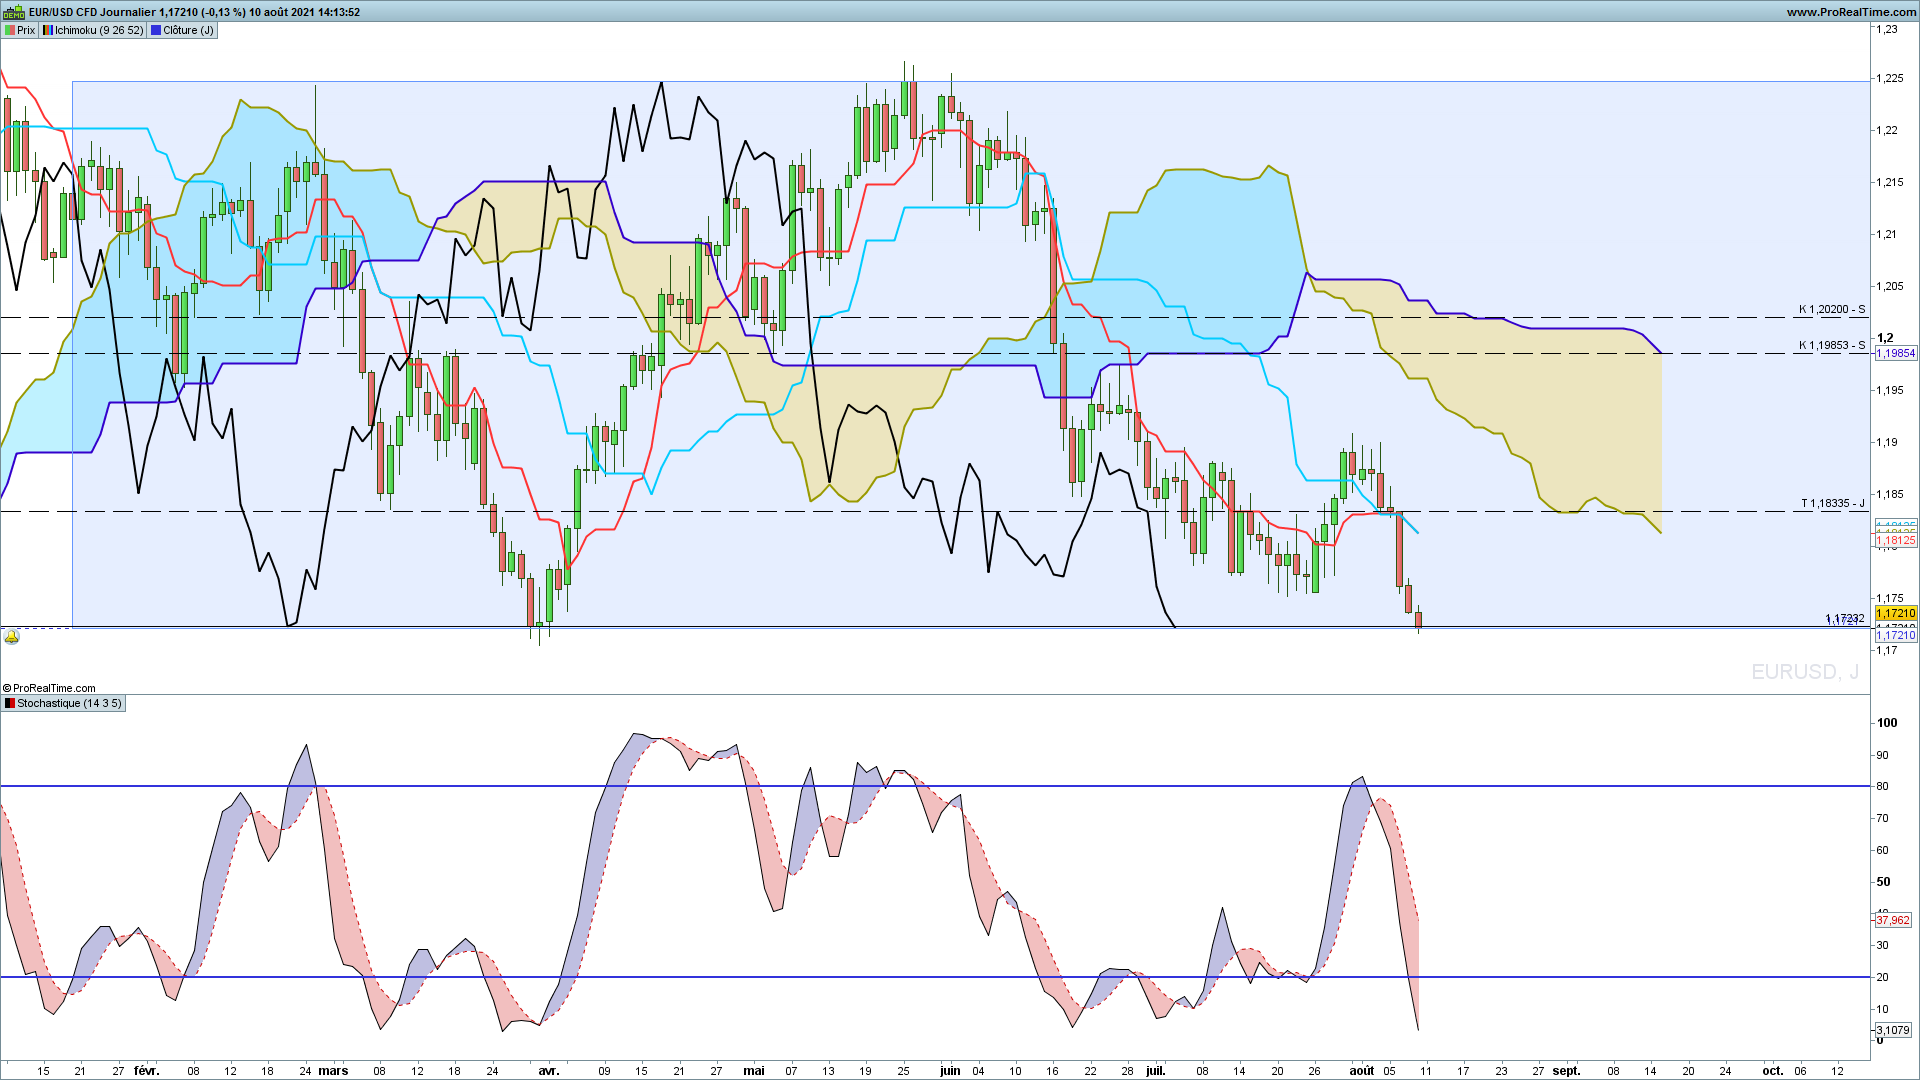Viewport: 1920px width, 1080px height.
Task: Click the yellow alert bell icon
Action: [11, 637]
